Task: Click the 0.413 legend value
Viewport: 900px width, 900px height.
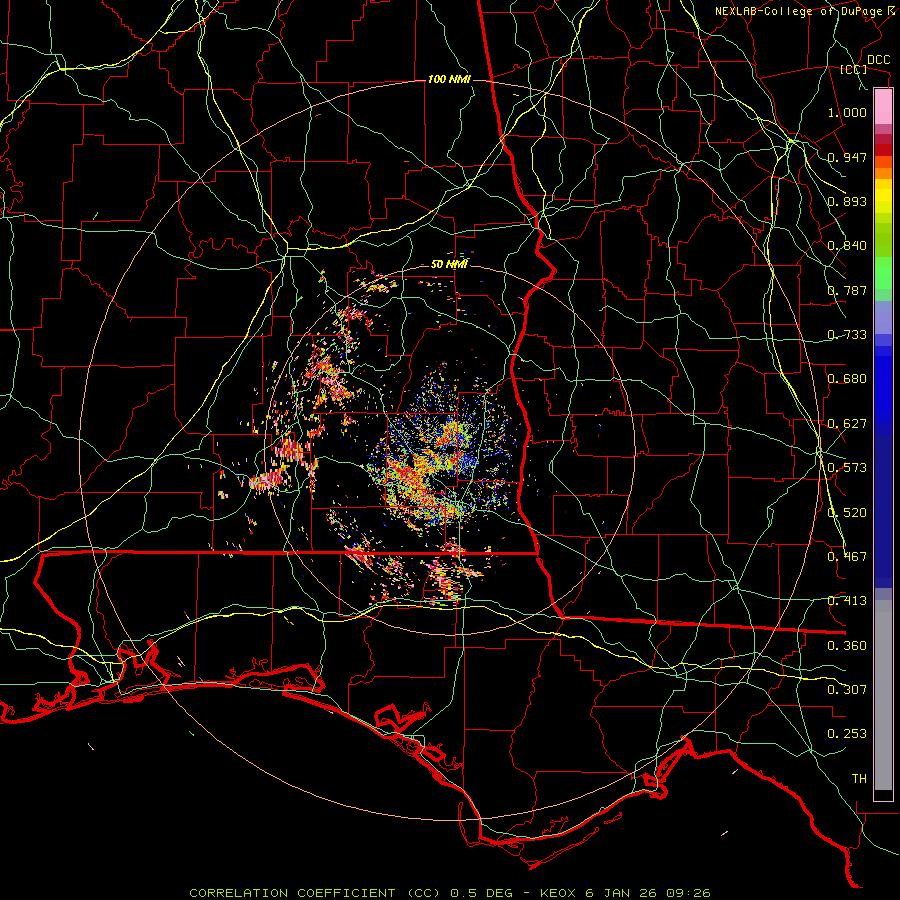Action: point(847,601)
